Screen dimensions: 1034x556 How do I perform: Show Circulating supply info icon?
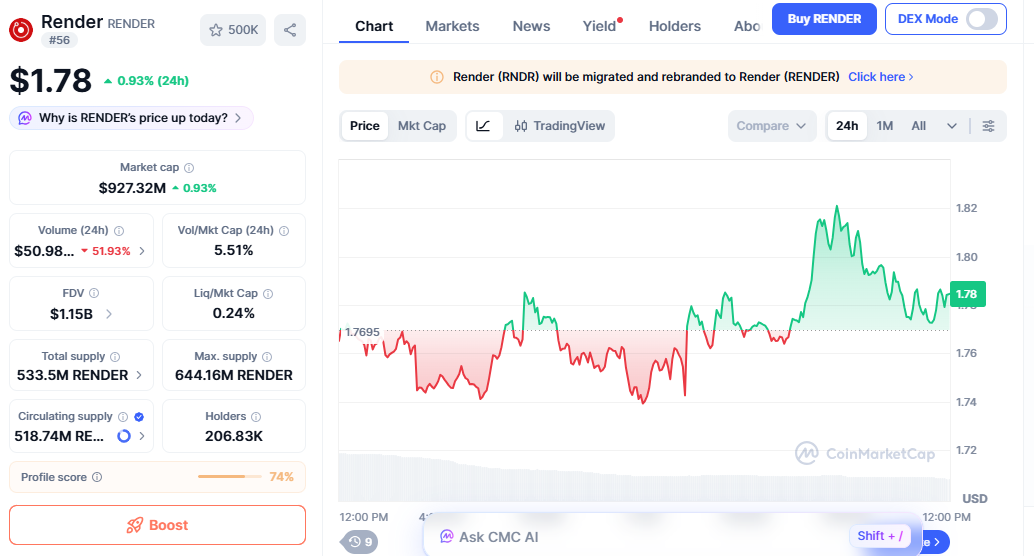(x=123, y=417)
